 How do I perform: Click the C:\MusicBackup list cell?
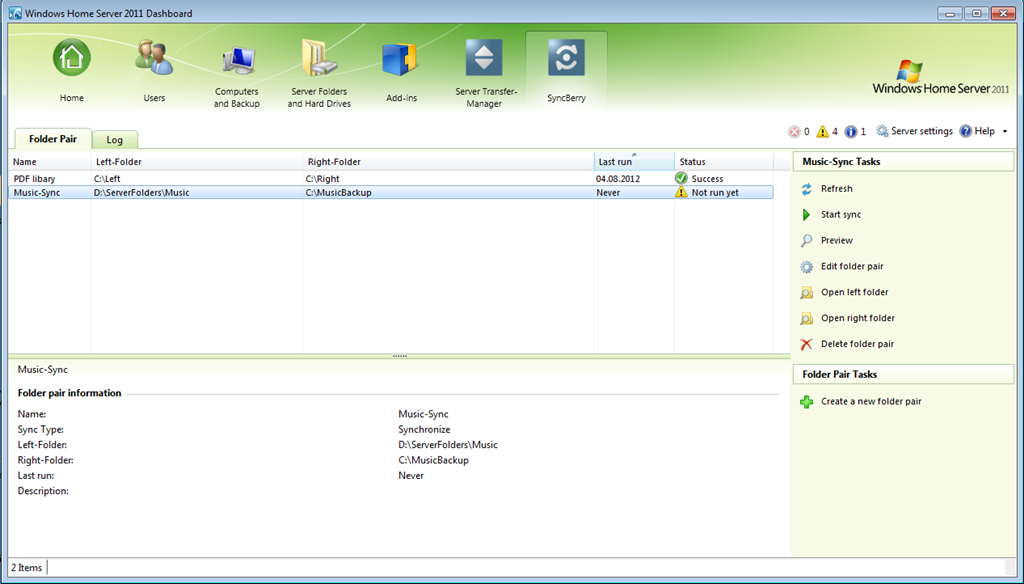pos(338,193)
